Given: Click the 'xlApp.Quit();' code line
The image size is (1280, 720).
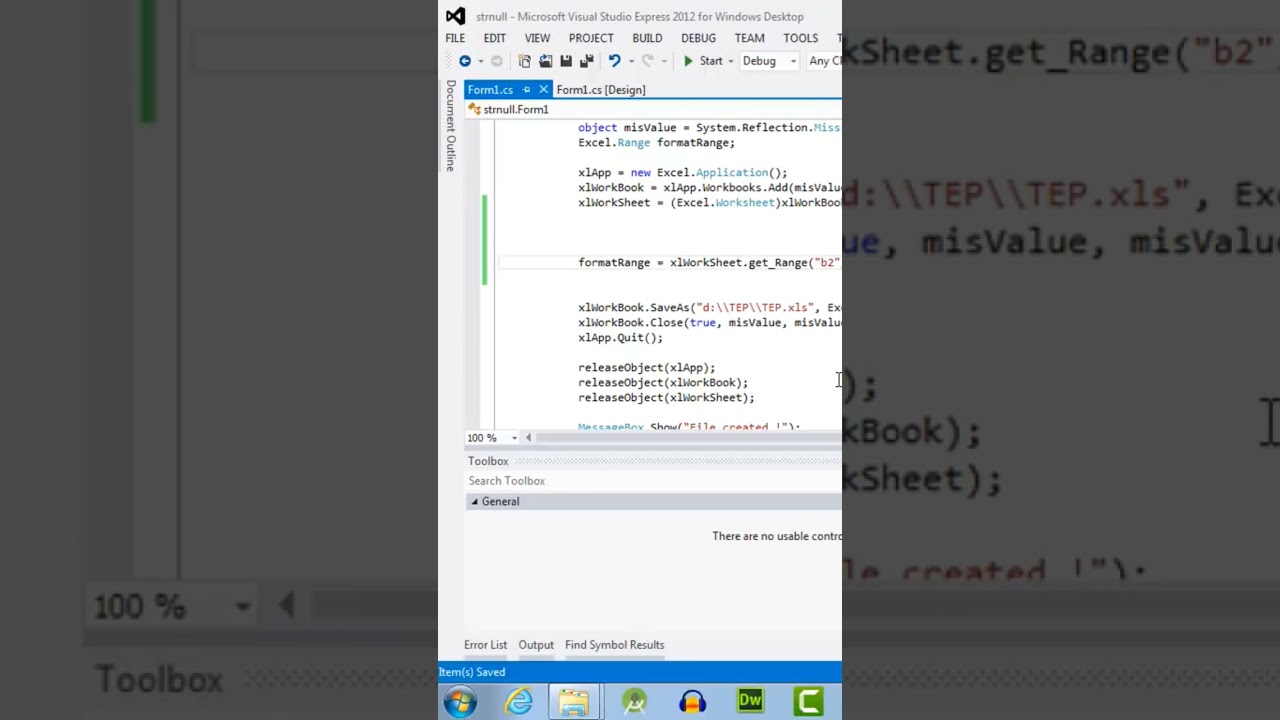Looking at the screenshot, I should point(620,338).
